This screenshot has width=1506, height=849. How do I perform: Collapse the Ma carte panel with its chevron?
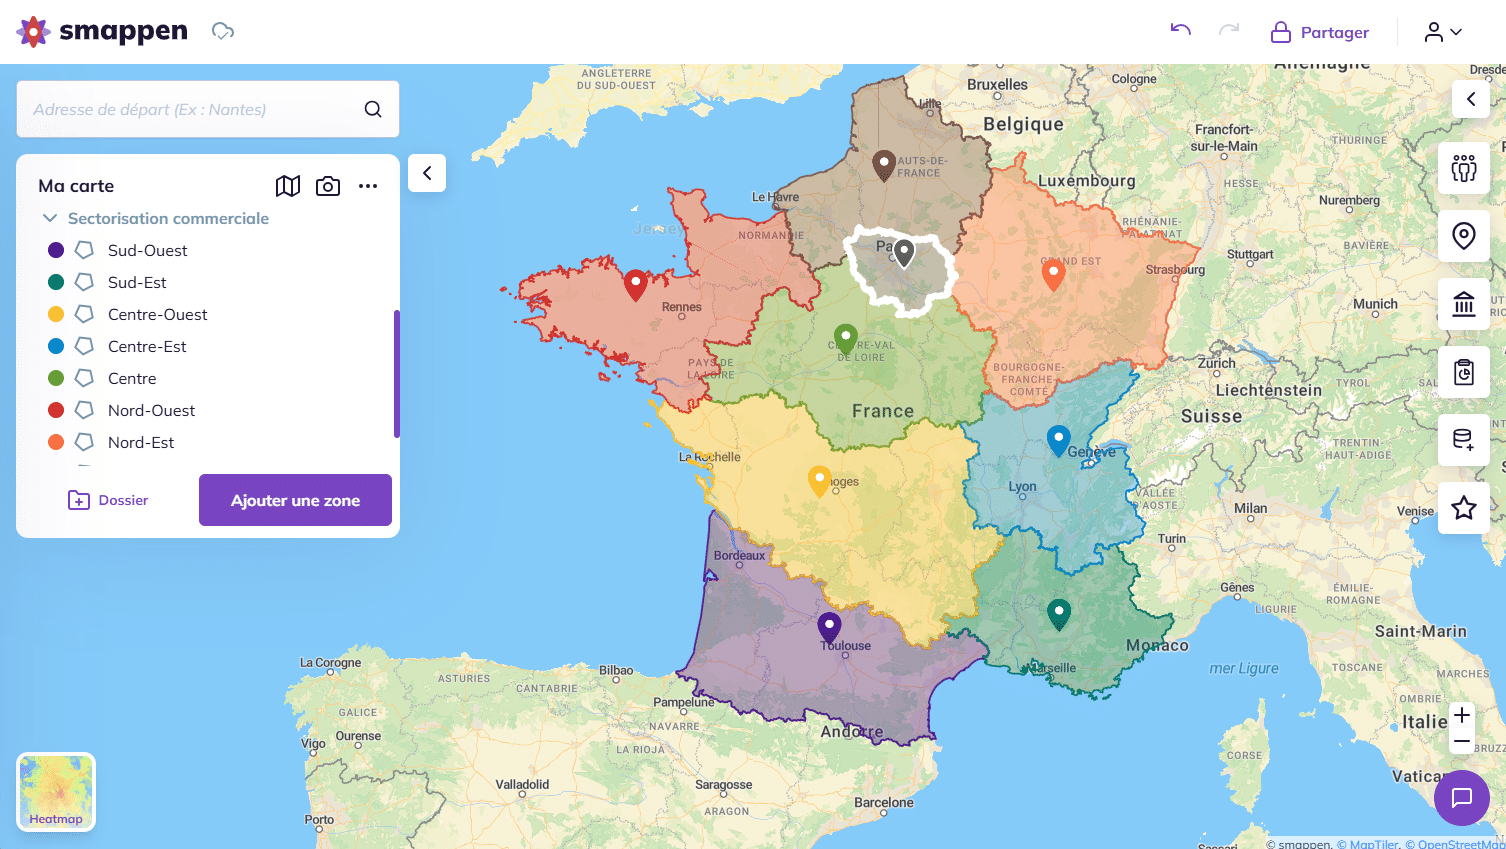pos(427,173)
